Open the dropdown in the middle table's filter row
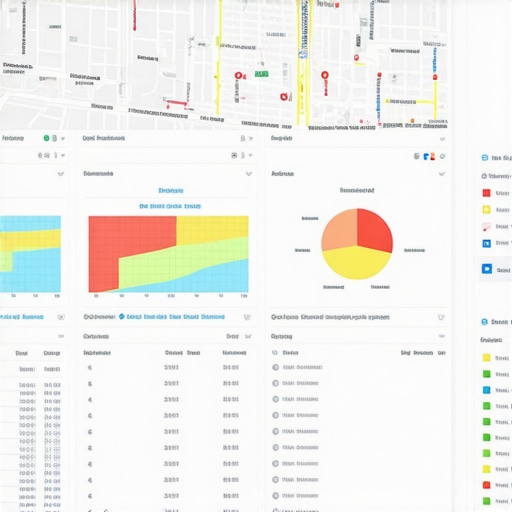This screenshot has height=512, width=512. (248, 336)
